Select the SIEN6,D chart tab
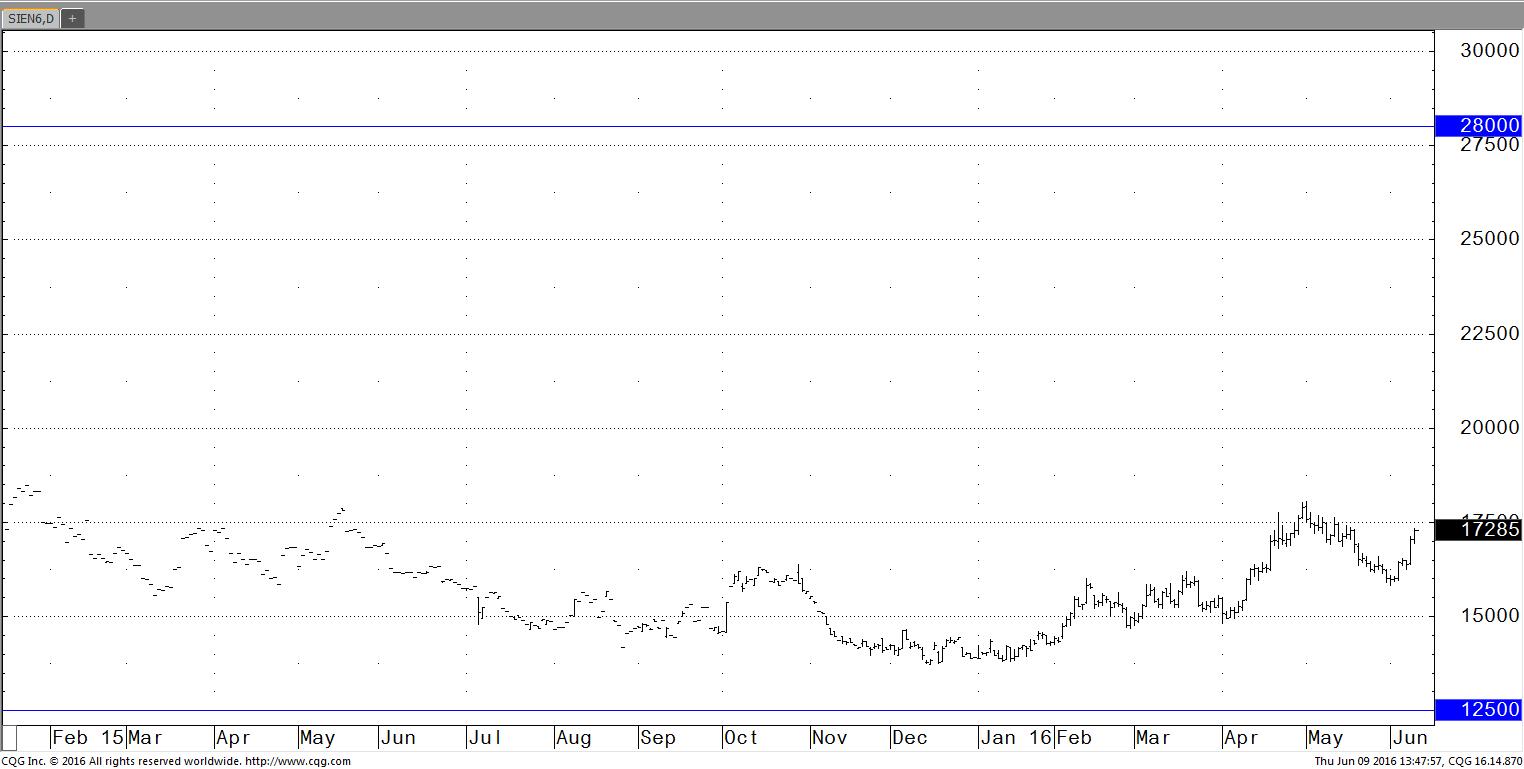This screenshot has height=769, width=1524. [x=31, y=18]
